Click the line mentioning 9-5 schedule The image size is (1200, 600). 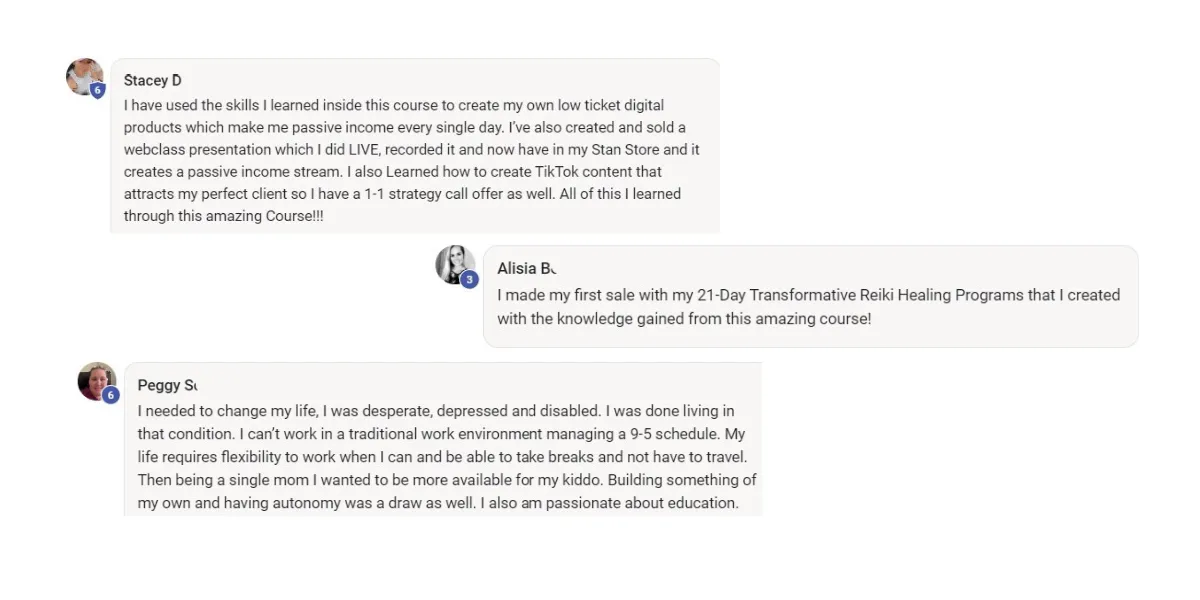[441, 434]
